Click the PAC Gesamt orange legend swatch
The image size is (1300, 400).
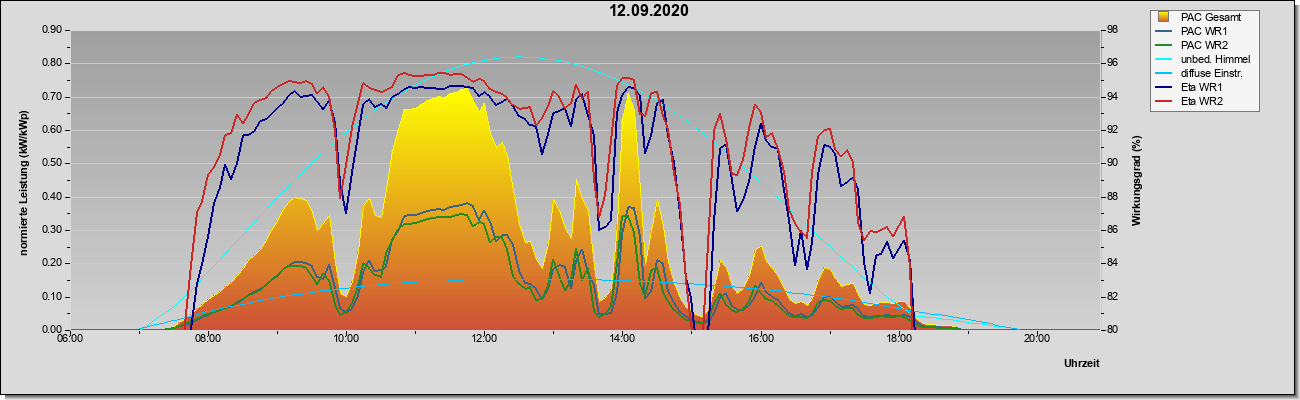tap(1163, 17)
